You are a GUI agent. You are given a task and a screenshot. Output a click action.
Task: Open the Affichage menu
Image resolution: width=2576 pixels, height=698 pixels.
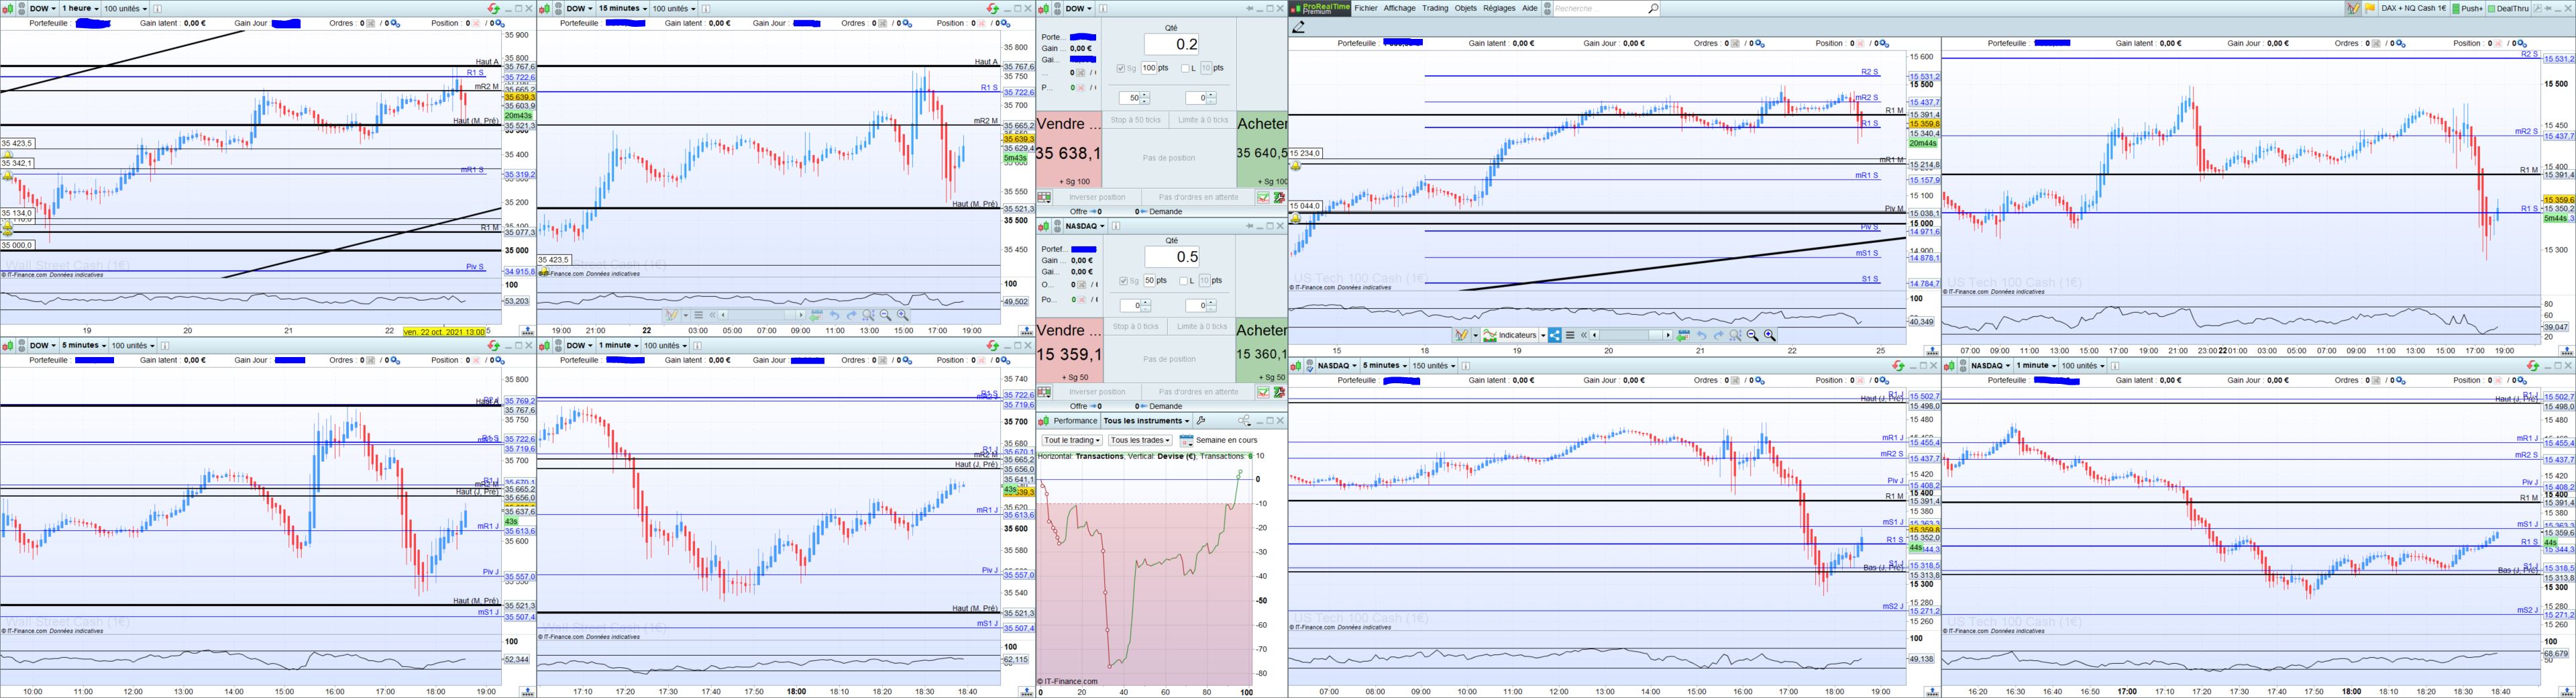1399,8
